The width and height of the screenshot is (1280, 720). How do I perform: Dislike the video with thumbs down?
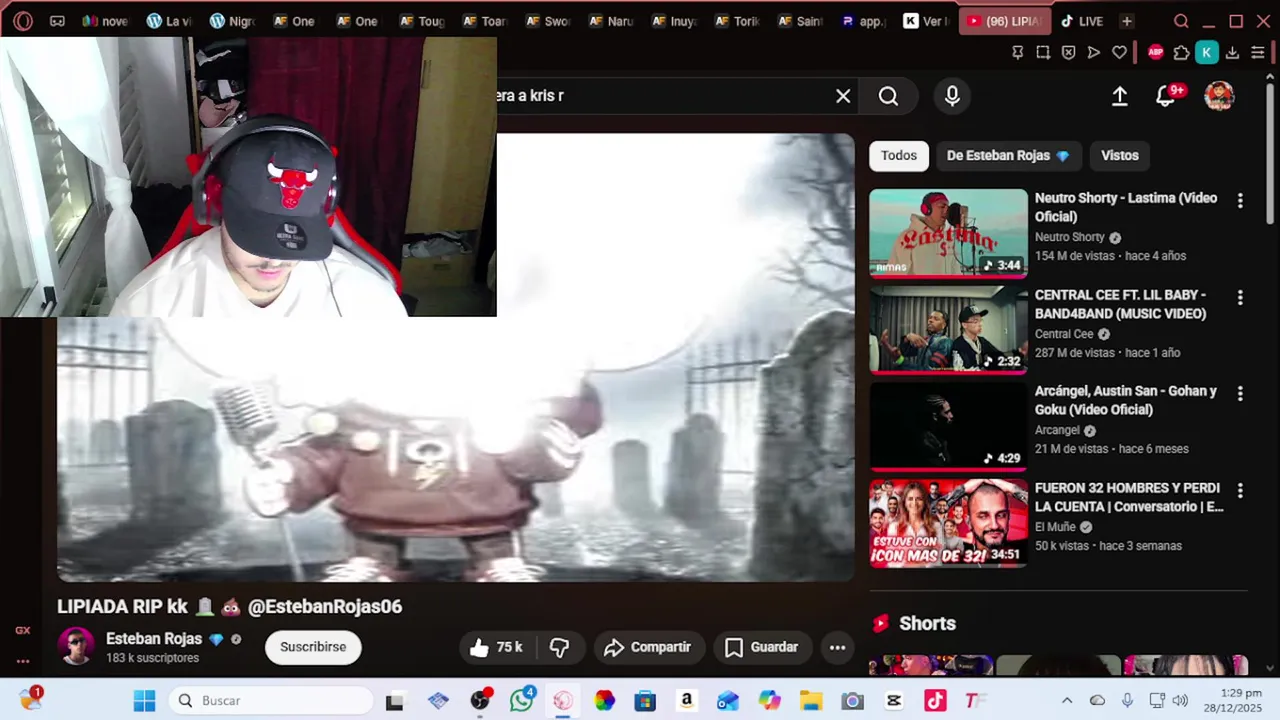560,647
